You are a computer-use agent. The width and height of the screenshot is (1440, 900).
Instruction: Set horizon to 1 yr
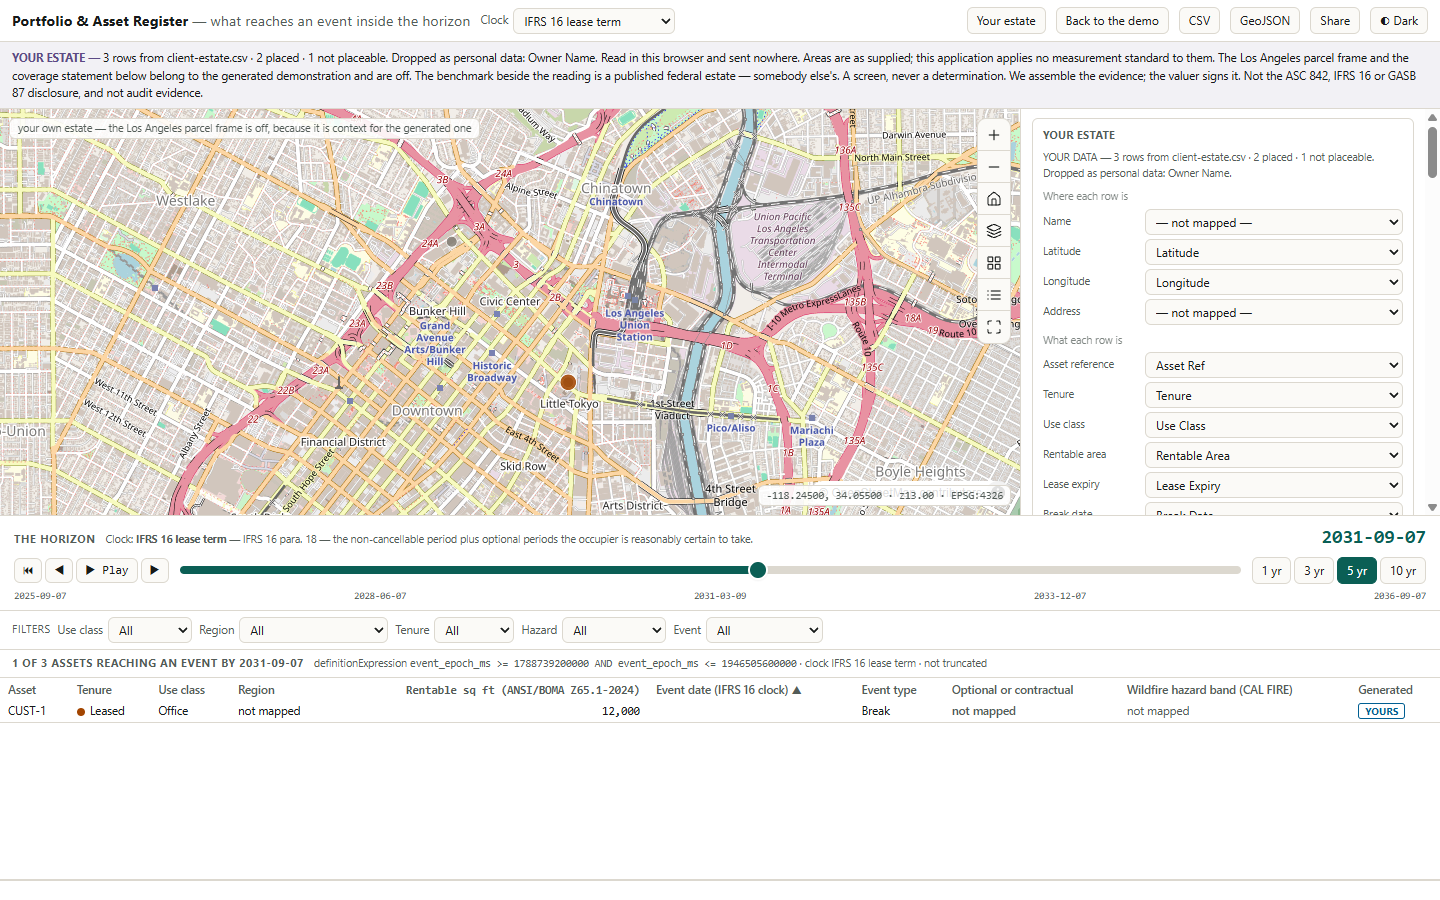click(x=1271, y=571)
